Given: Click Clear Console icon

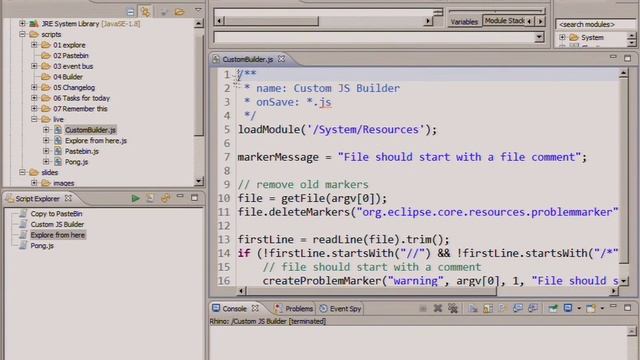Looking at the screenshot, I should (x=473, y=308).
